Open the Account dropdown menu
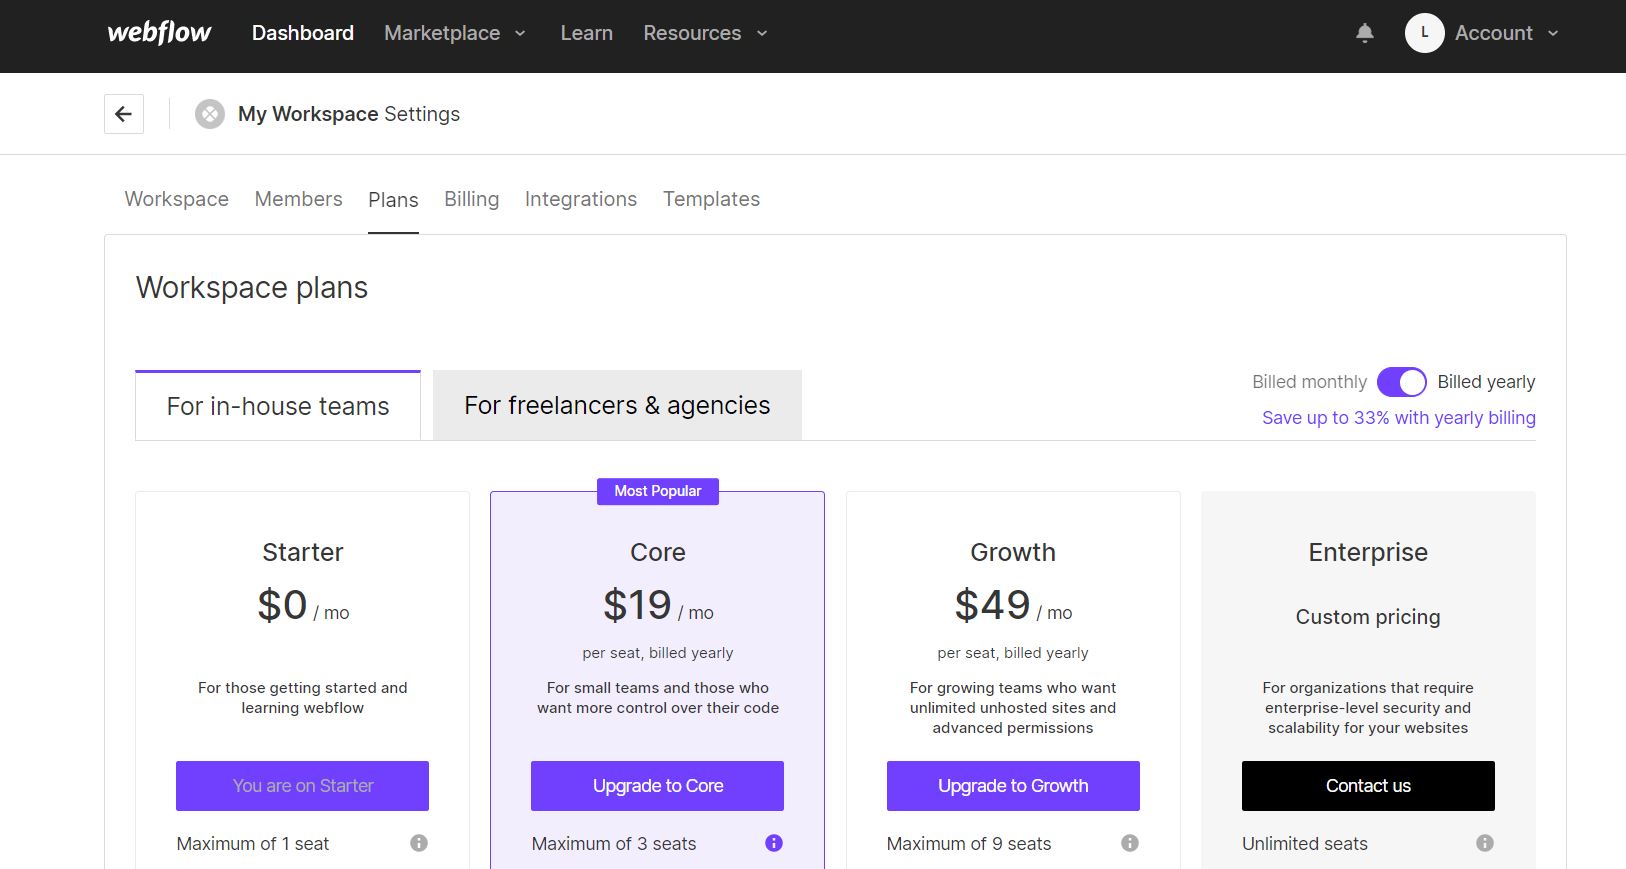This screenshot has height=869, width=1626. pyautogui.click(x=1507, y=33)
